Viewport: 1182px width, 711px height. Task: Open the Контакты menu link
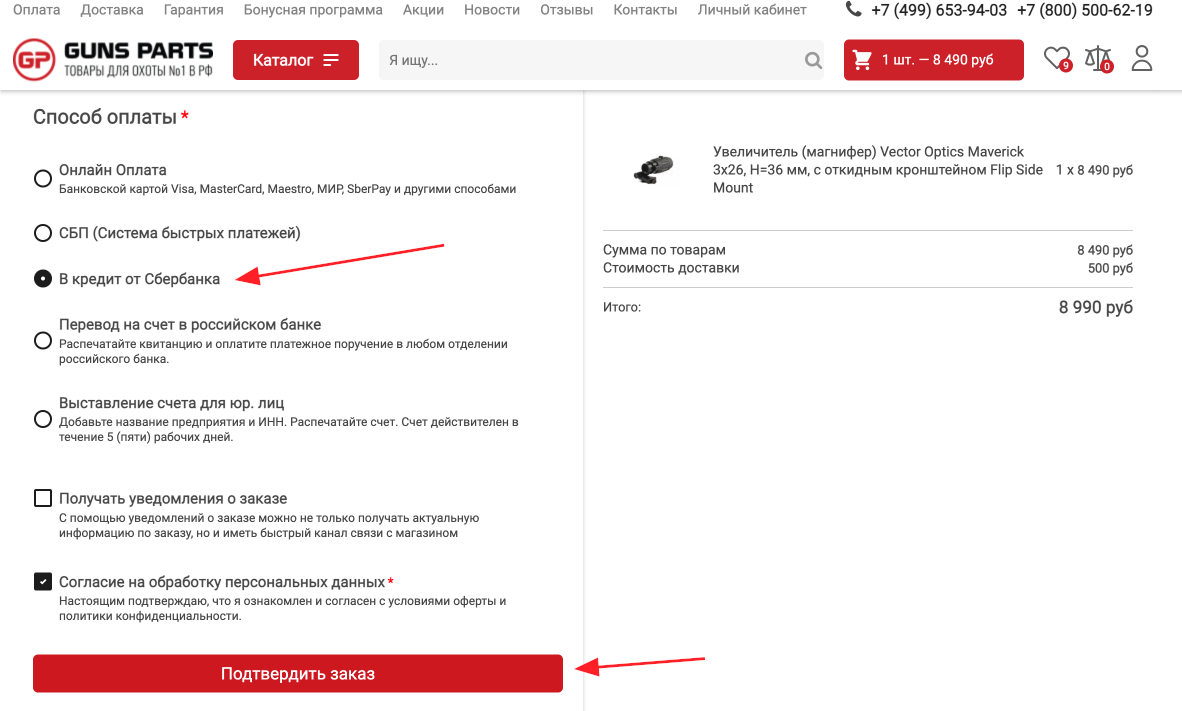coord(645,10)
